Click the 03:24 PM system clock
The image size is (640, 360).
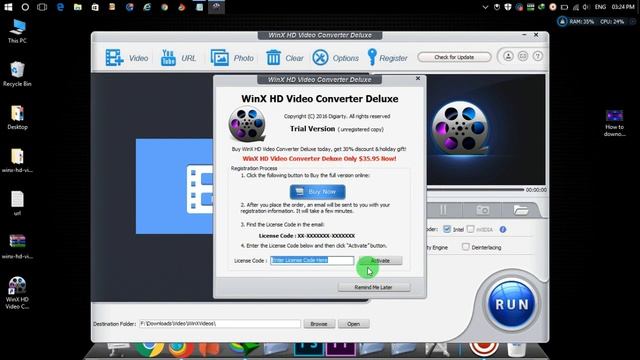point(623,7)
